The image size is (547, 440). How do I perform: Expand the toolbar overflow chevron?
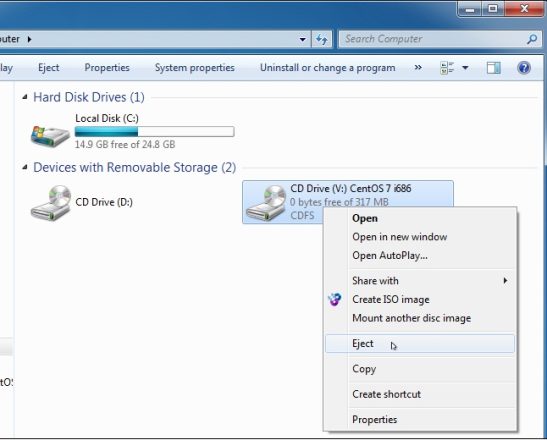(x=418, y=67)
